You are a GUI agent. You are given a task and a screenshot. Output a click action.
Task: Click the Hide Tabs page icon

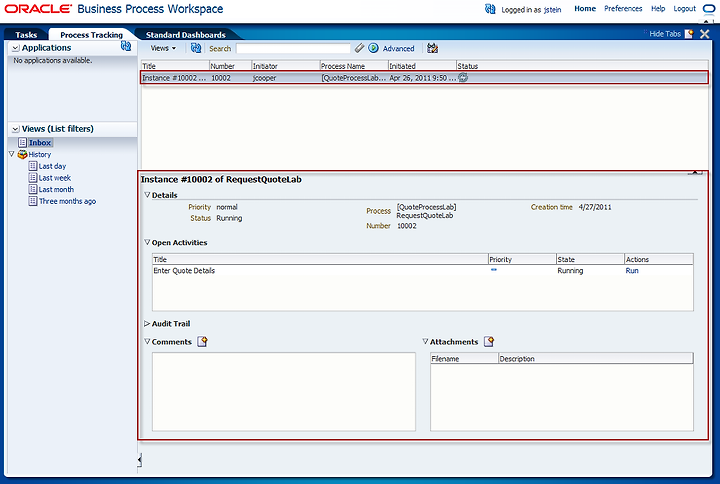(x=689, y=34)
